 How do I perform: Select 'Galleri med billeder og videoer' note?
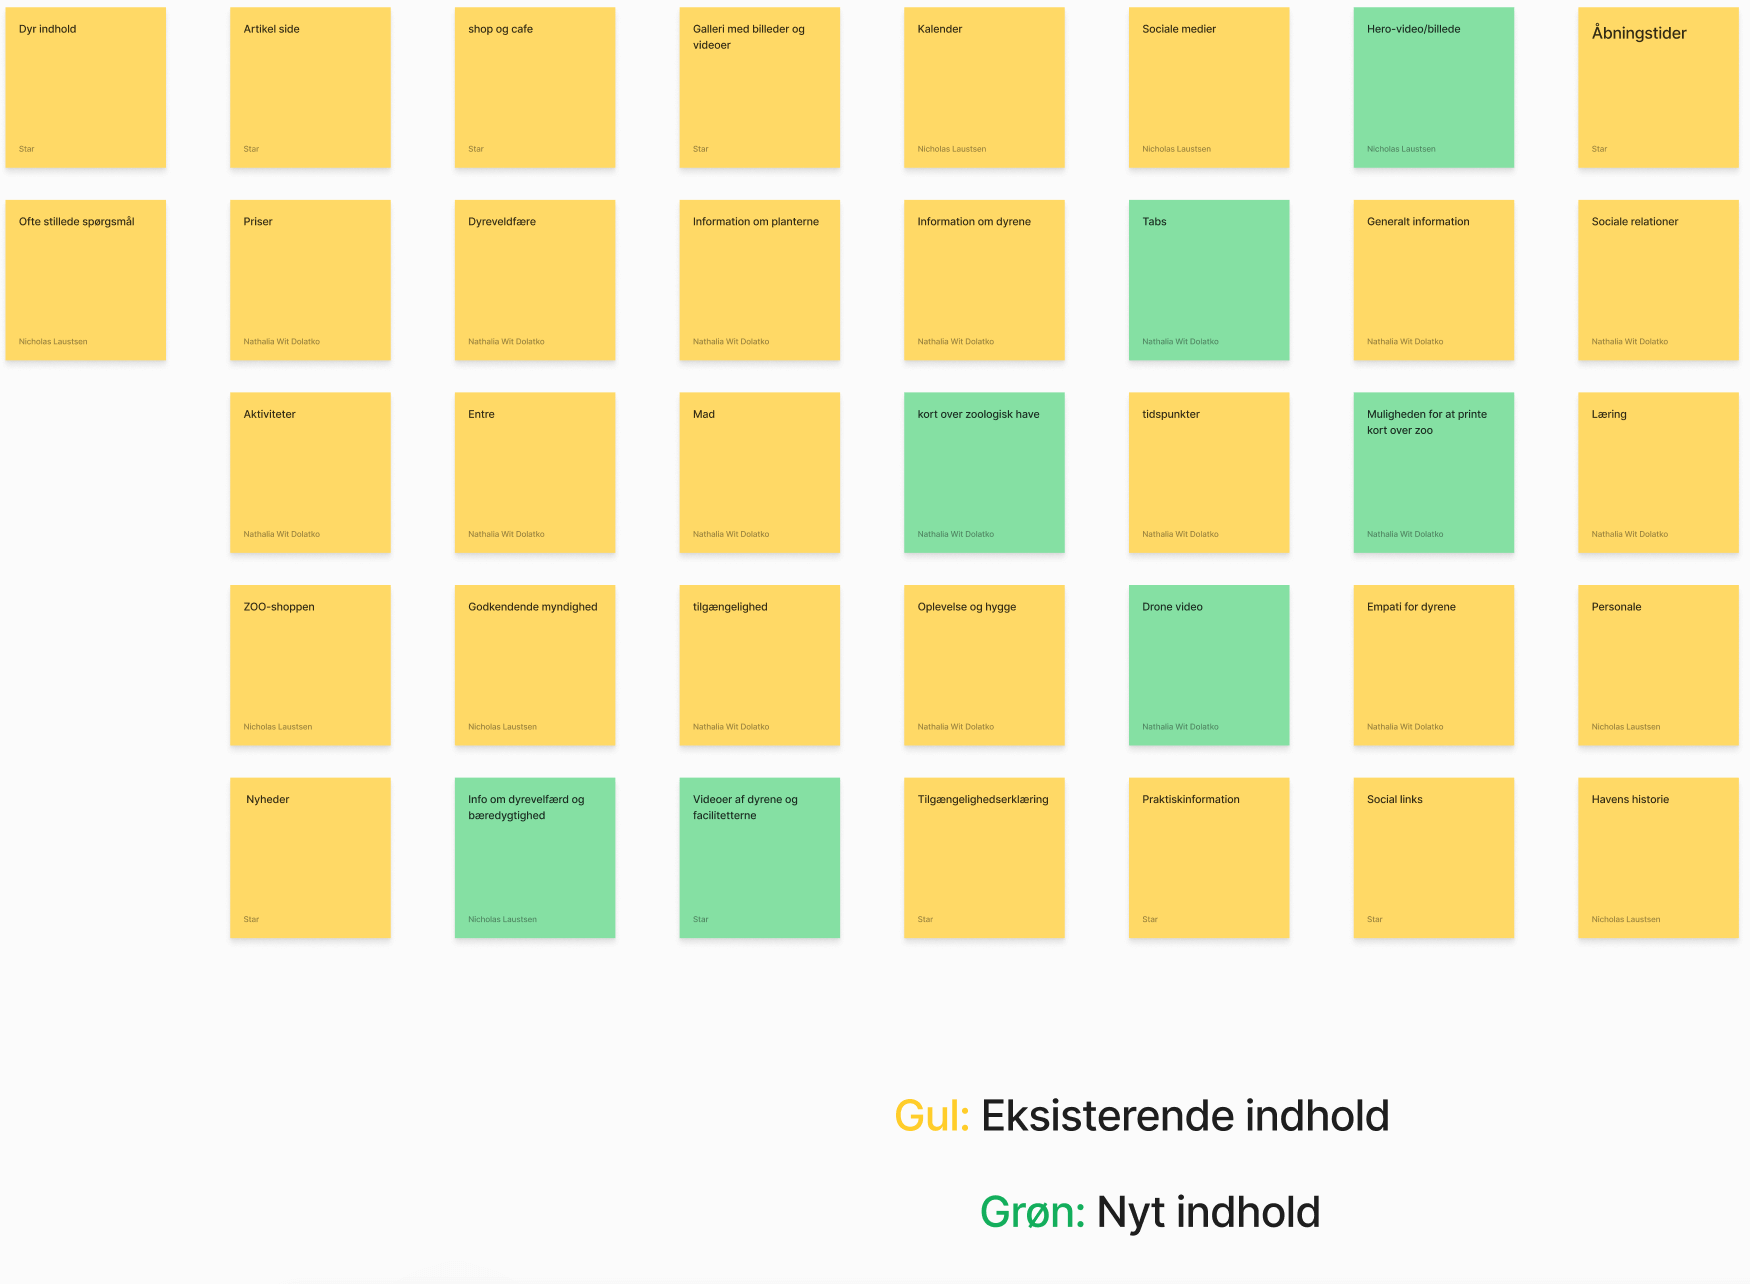[760, 88]
